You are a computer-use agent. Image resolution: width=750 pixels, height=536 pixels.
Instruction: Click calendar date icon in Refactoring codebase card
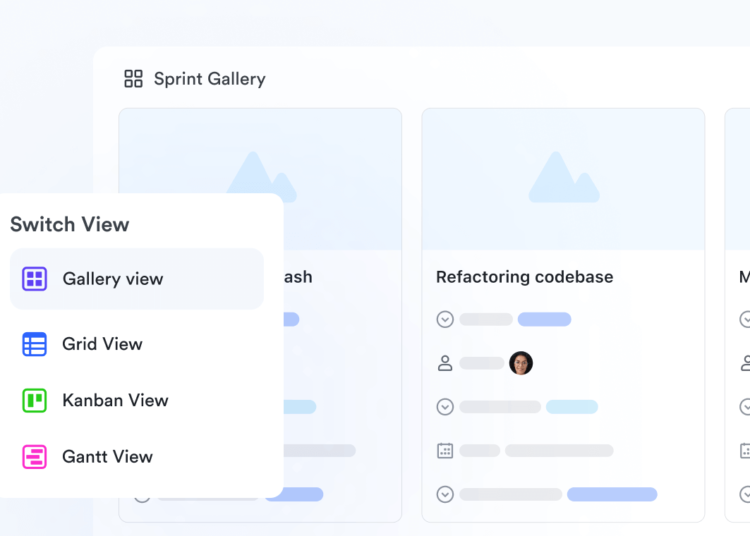445,450
